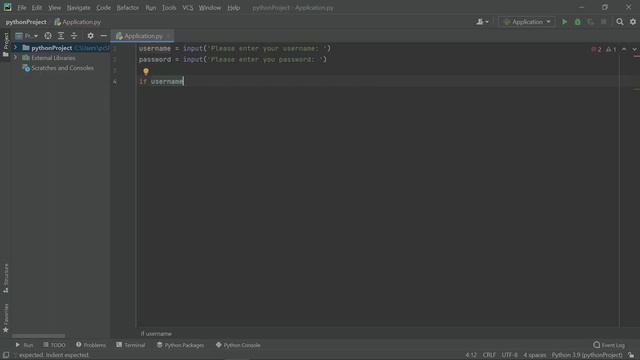Viewport: 640px width, 360px height.
Task: Open the TODO tool window
Action: (54, 345)
